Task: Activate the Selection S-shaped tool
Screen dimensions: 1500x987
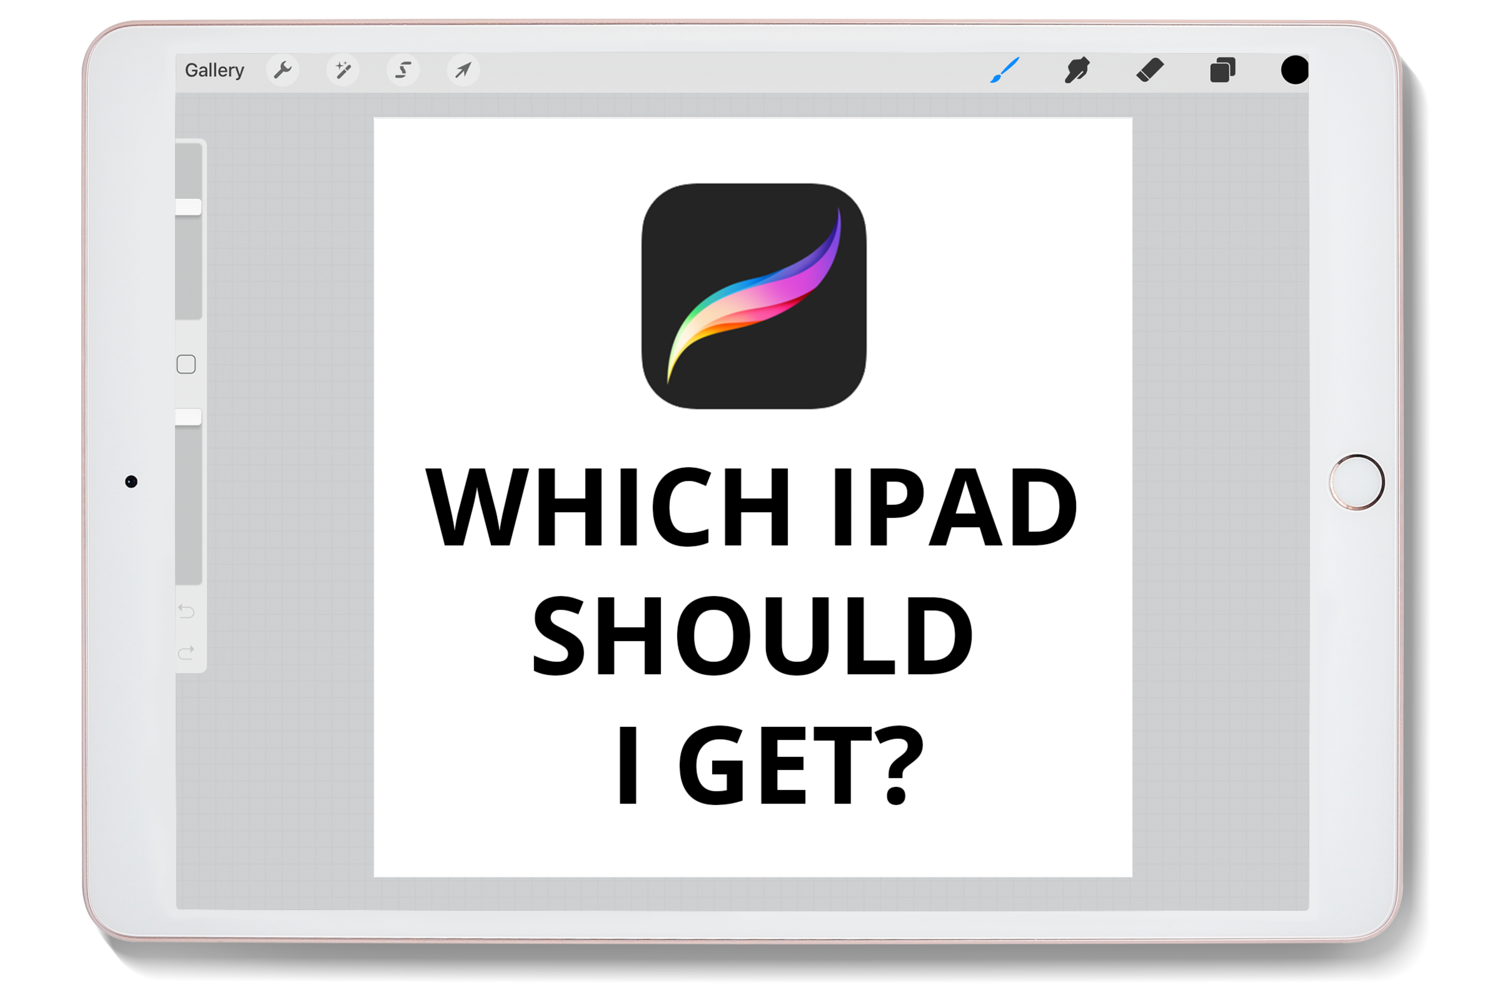Action: [403, 70]
